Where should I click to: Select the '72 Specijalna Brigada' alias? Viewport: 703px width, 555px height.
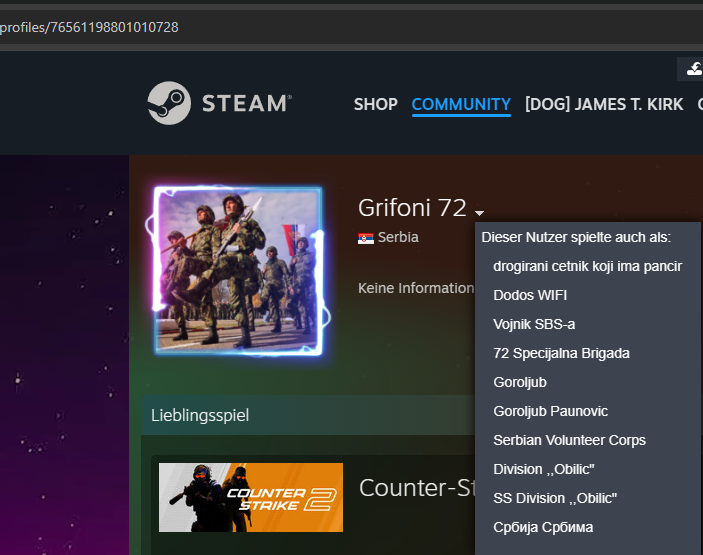(561, 353)
